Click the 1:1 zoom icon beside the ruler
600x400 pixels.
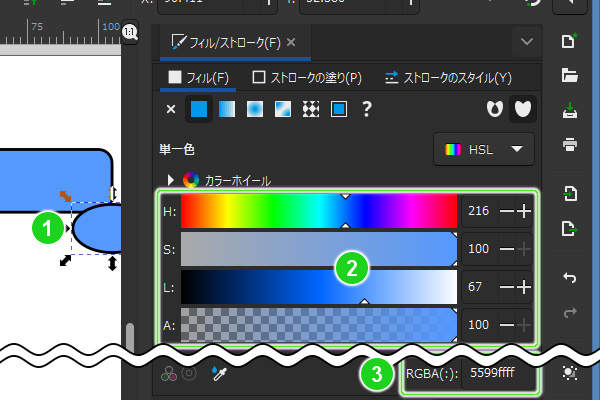pos(130,32)
